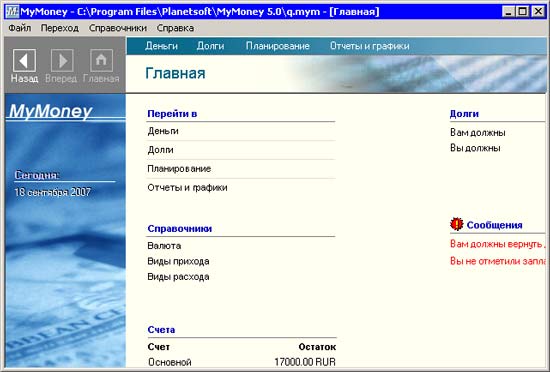Open the Файл menu
Viewport: 550px width, 372px height.
coord(20,28)
